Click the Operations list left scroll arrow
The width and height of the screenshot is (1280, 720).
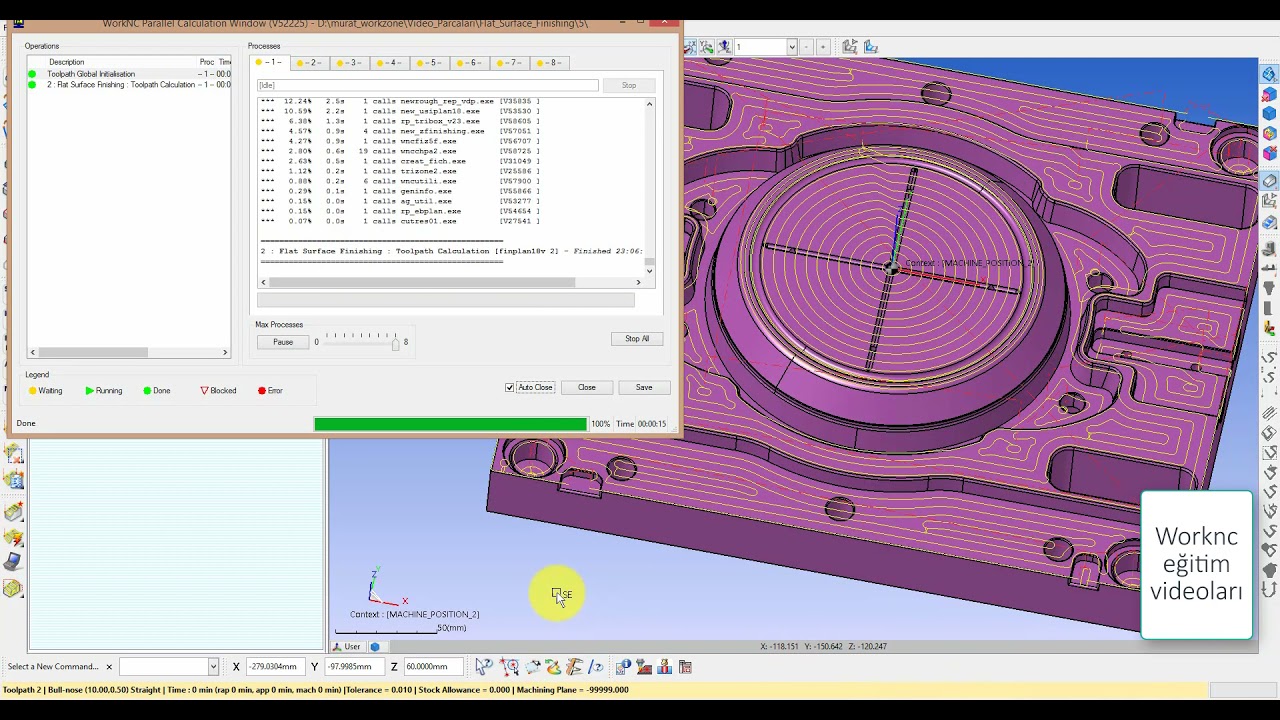33,352
